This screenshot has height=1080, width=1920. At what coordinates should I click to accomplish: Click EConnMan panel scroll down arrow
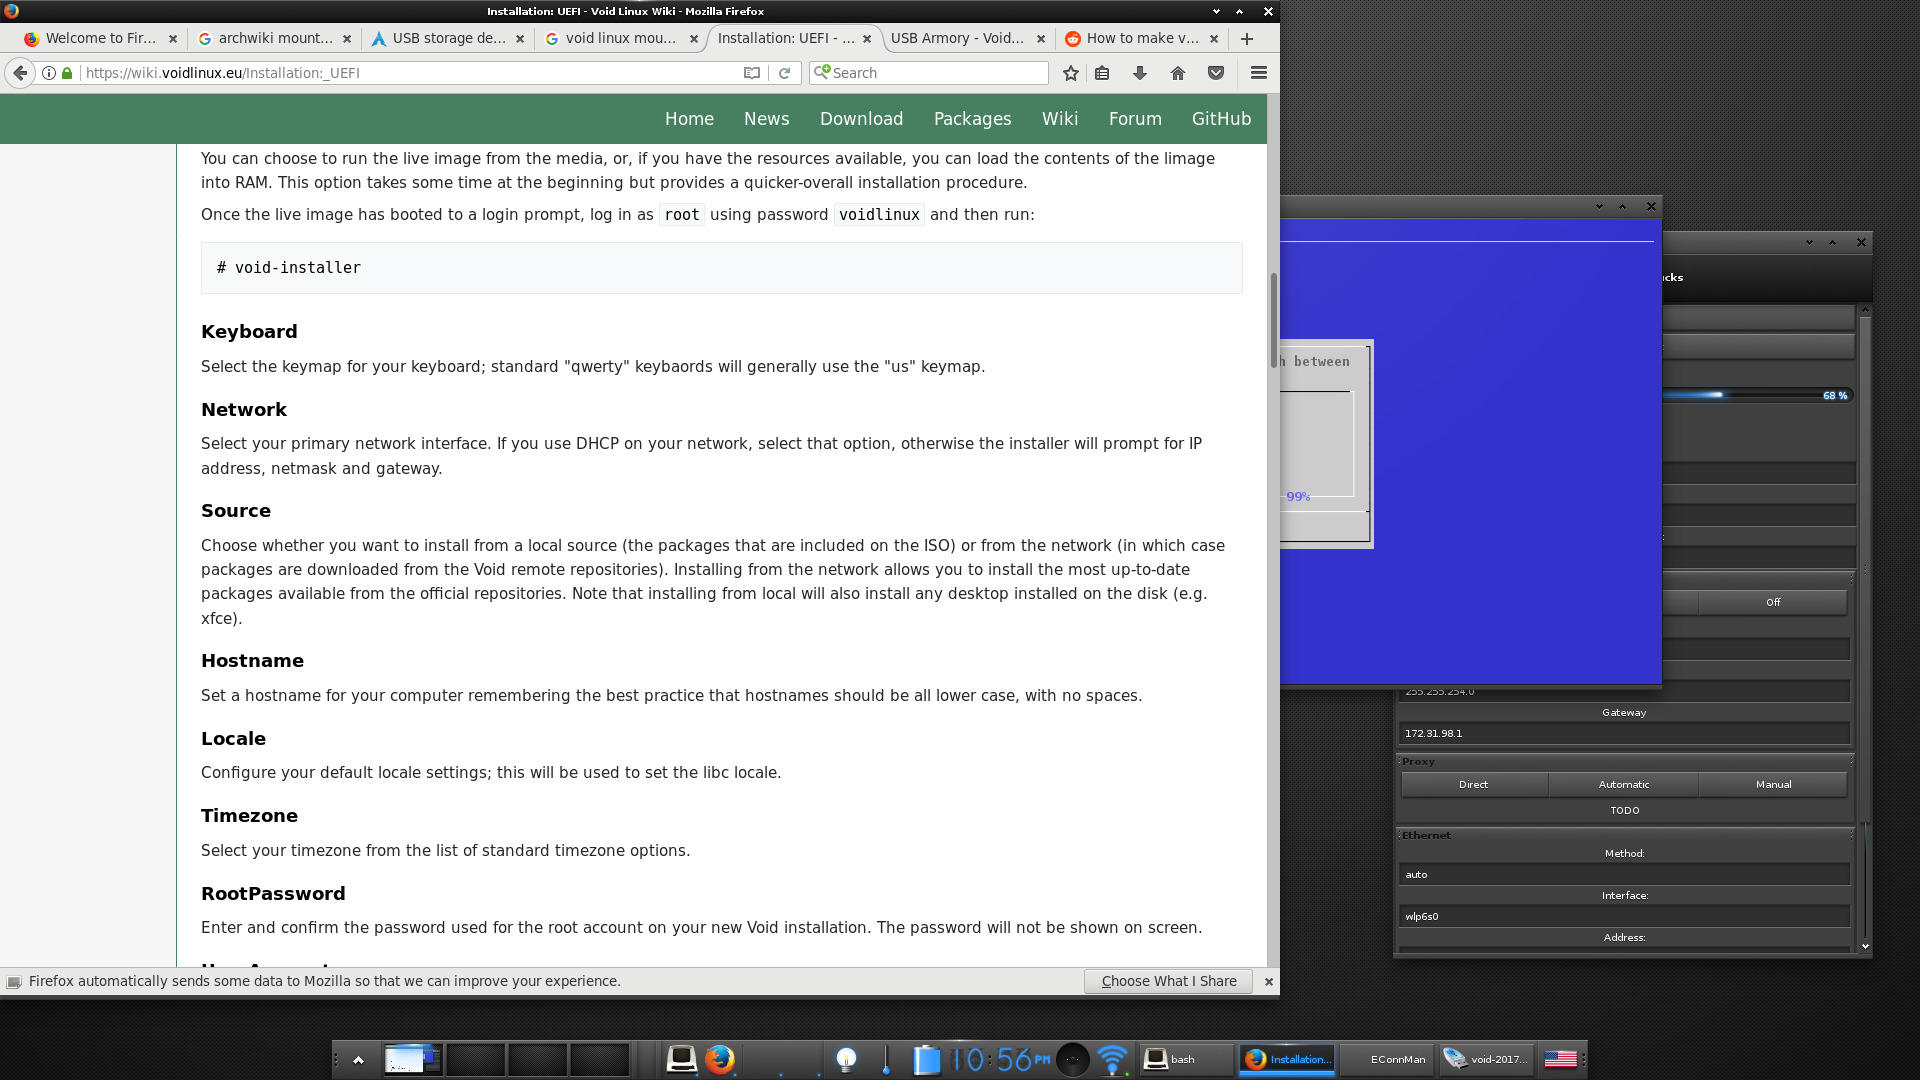coord(1865,947)
